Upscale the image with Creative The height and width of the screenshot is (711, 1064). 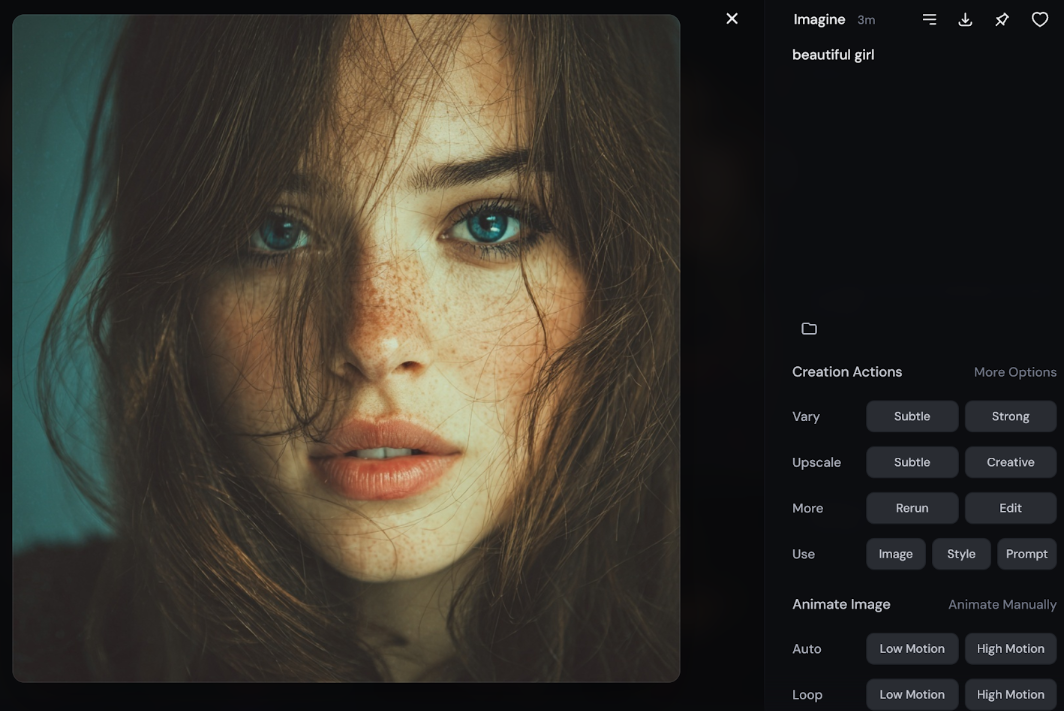click(x=1010, y=462)
